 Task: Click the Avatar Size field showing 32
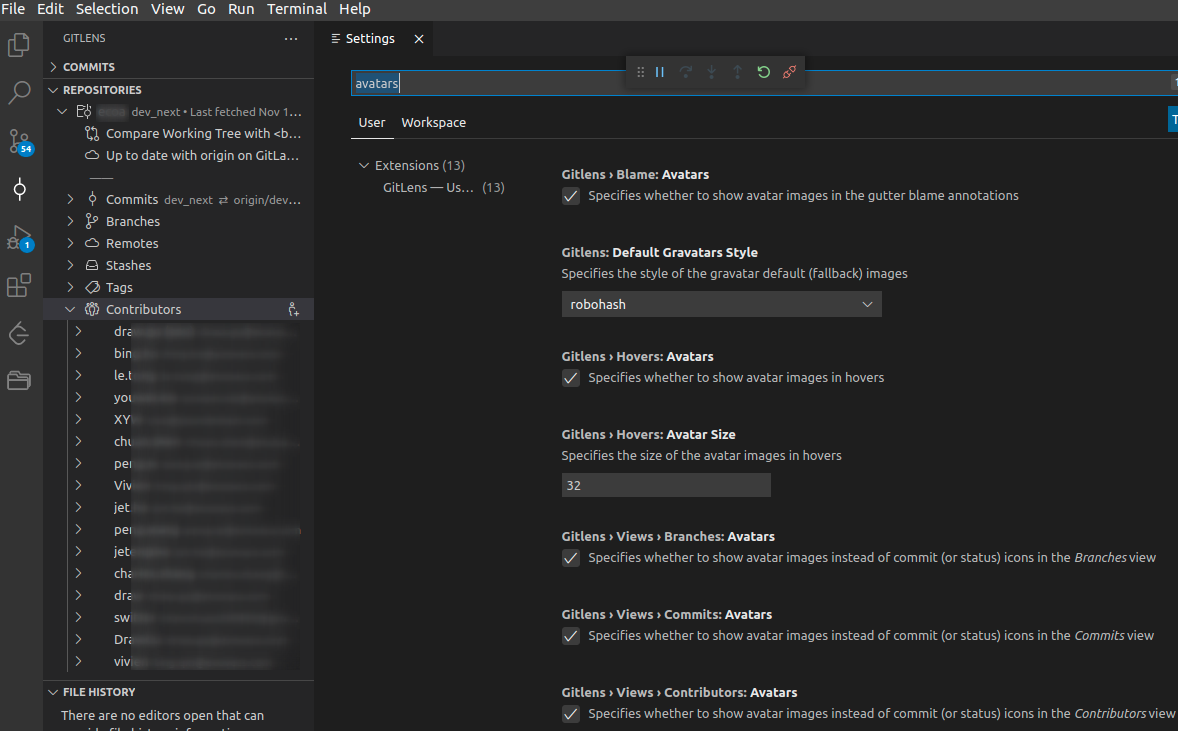pyautogui.click(x=666, y=485)
